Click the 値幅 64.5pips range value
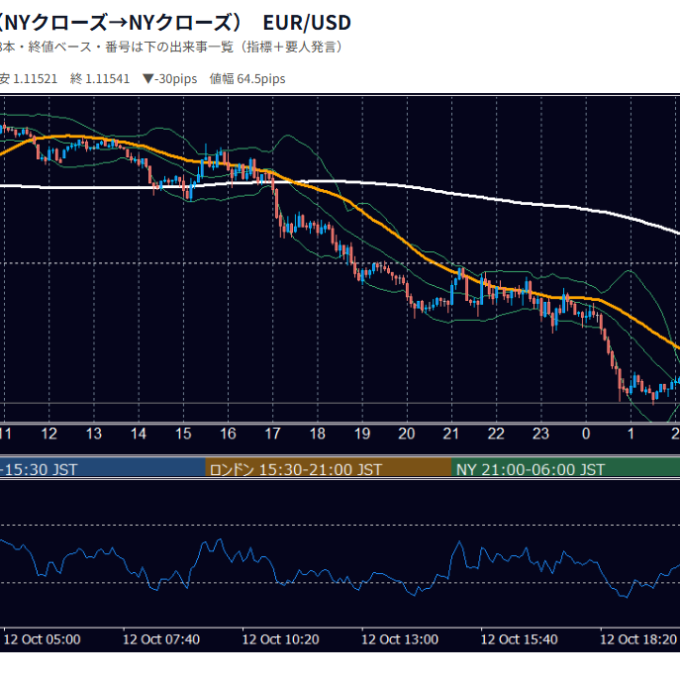This screenshot has height=680, width=680. point(247,78)
